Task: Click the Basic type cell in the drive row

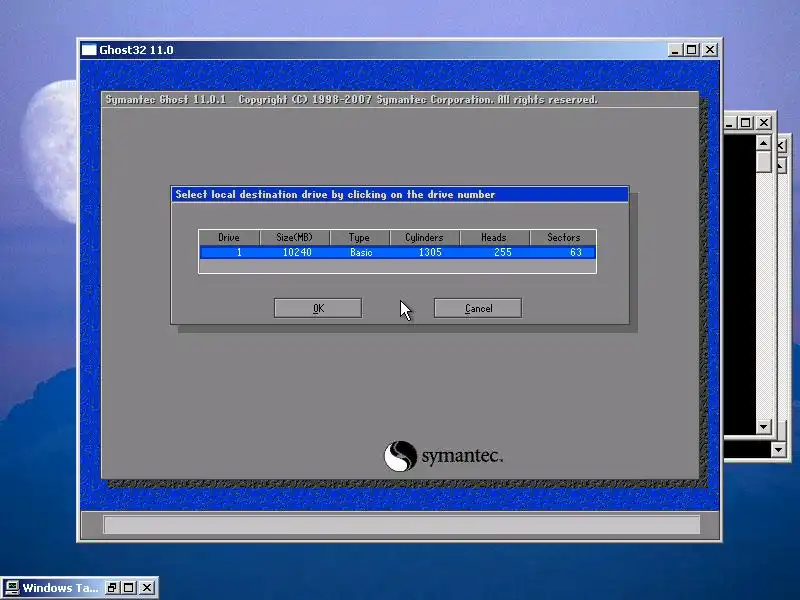Action: click(x=361, y=252)
